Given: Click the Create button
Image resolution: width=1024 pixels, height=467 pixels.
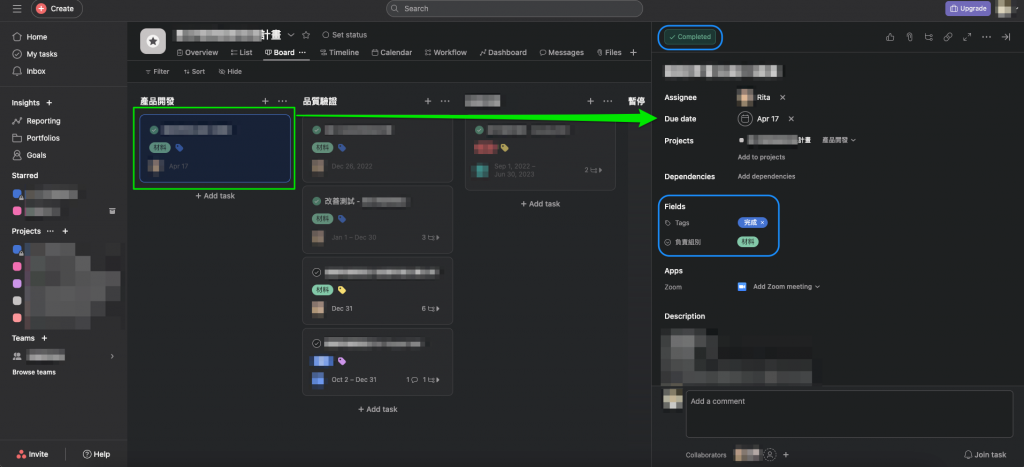Looking at the screenshot, I should [x=56, y=8].
